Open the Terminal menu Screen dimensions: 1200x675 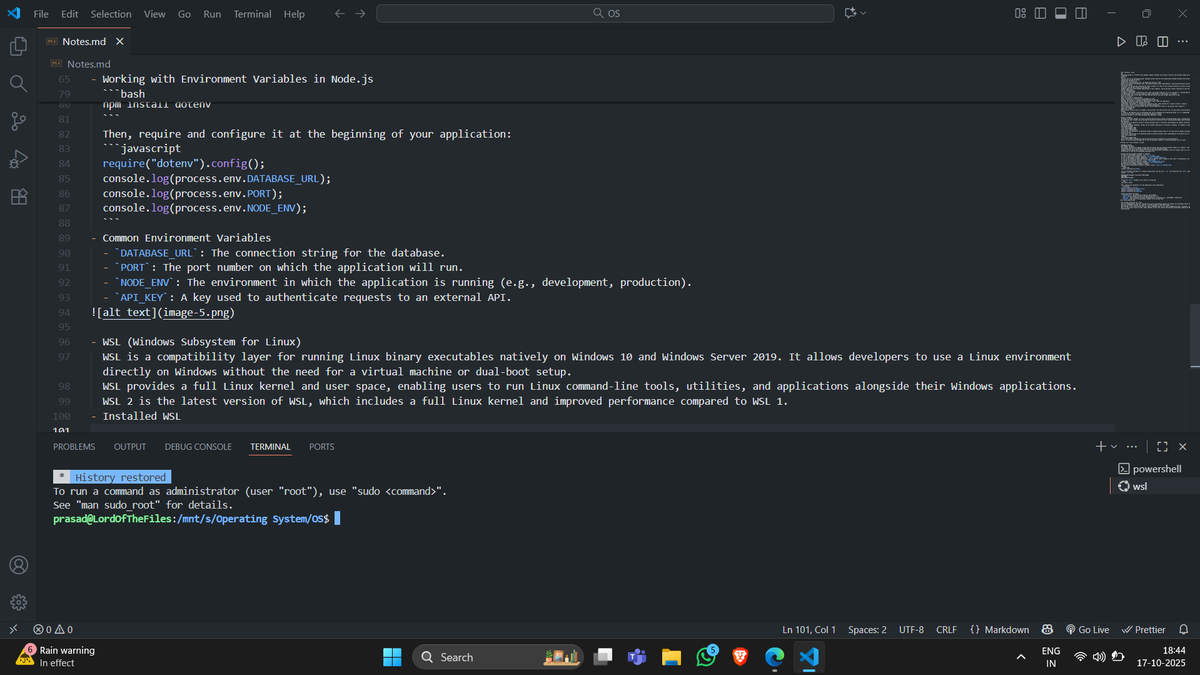(252, 14)
